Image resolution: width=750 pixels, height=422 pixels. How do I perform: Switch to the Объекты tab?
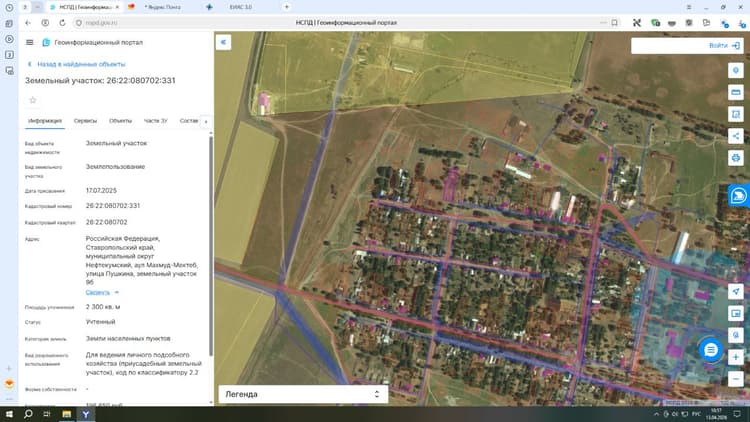[120, 121]
